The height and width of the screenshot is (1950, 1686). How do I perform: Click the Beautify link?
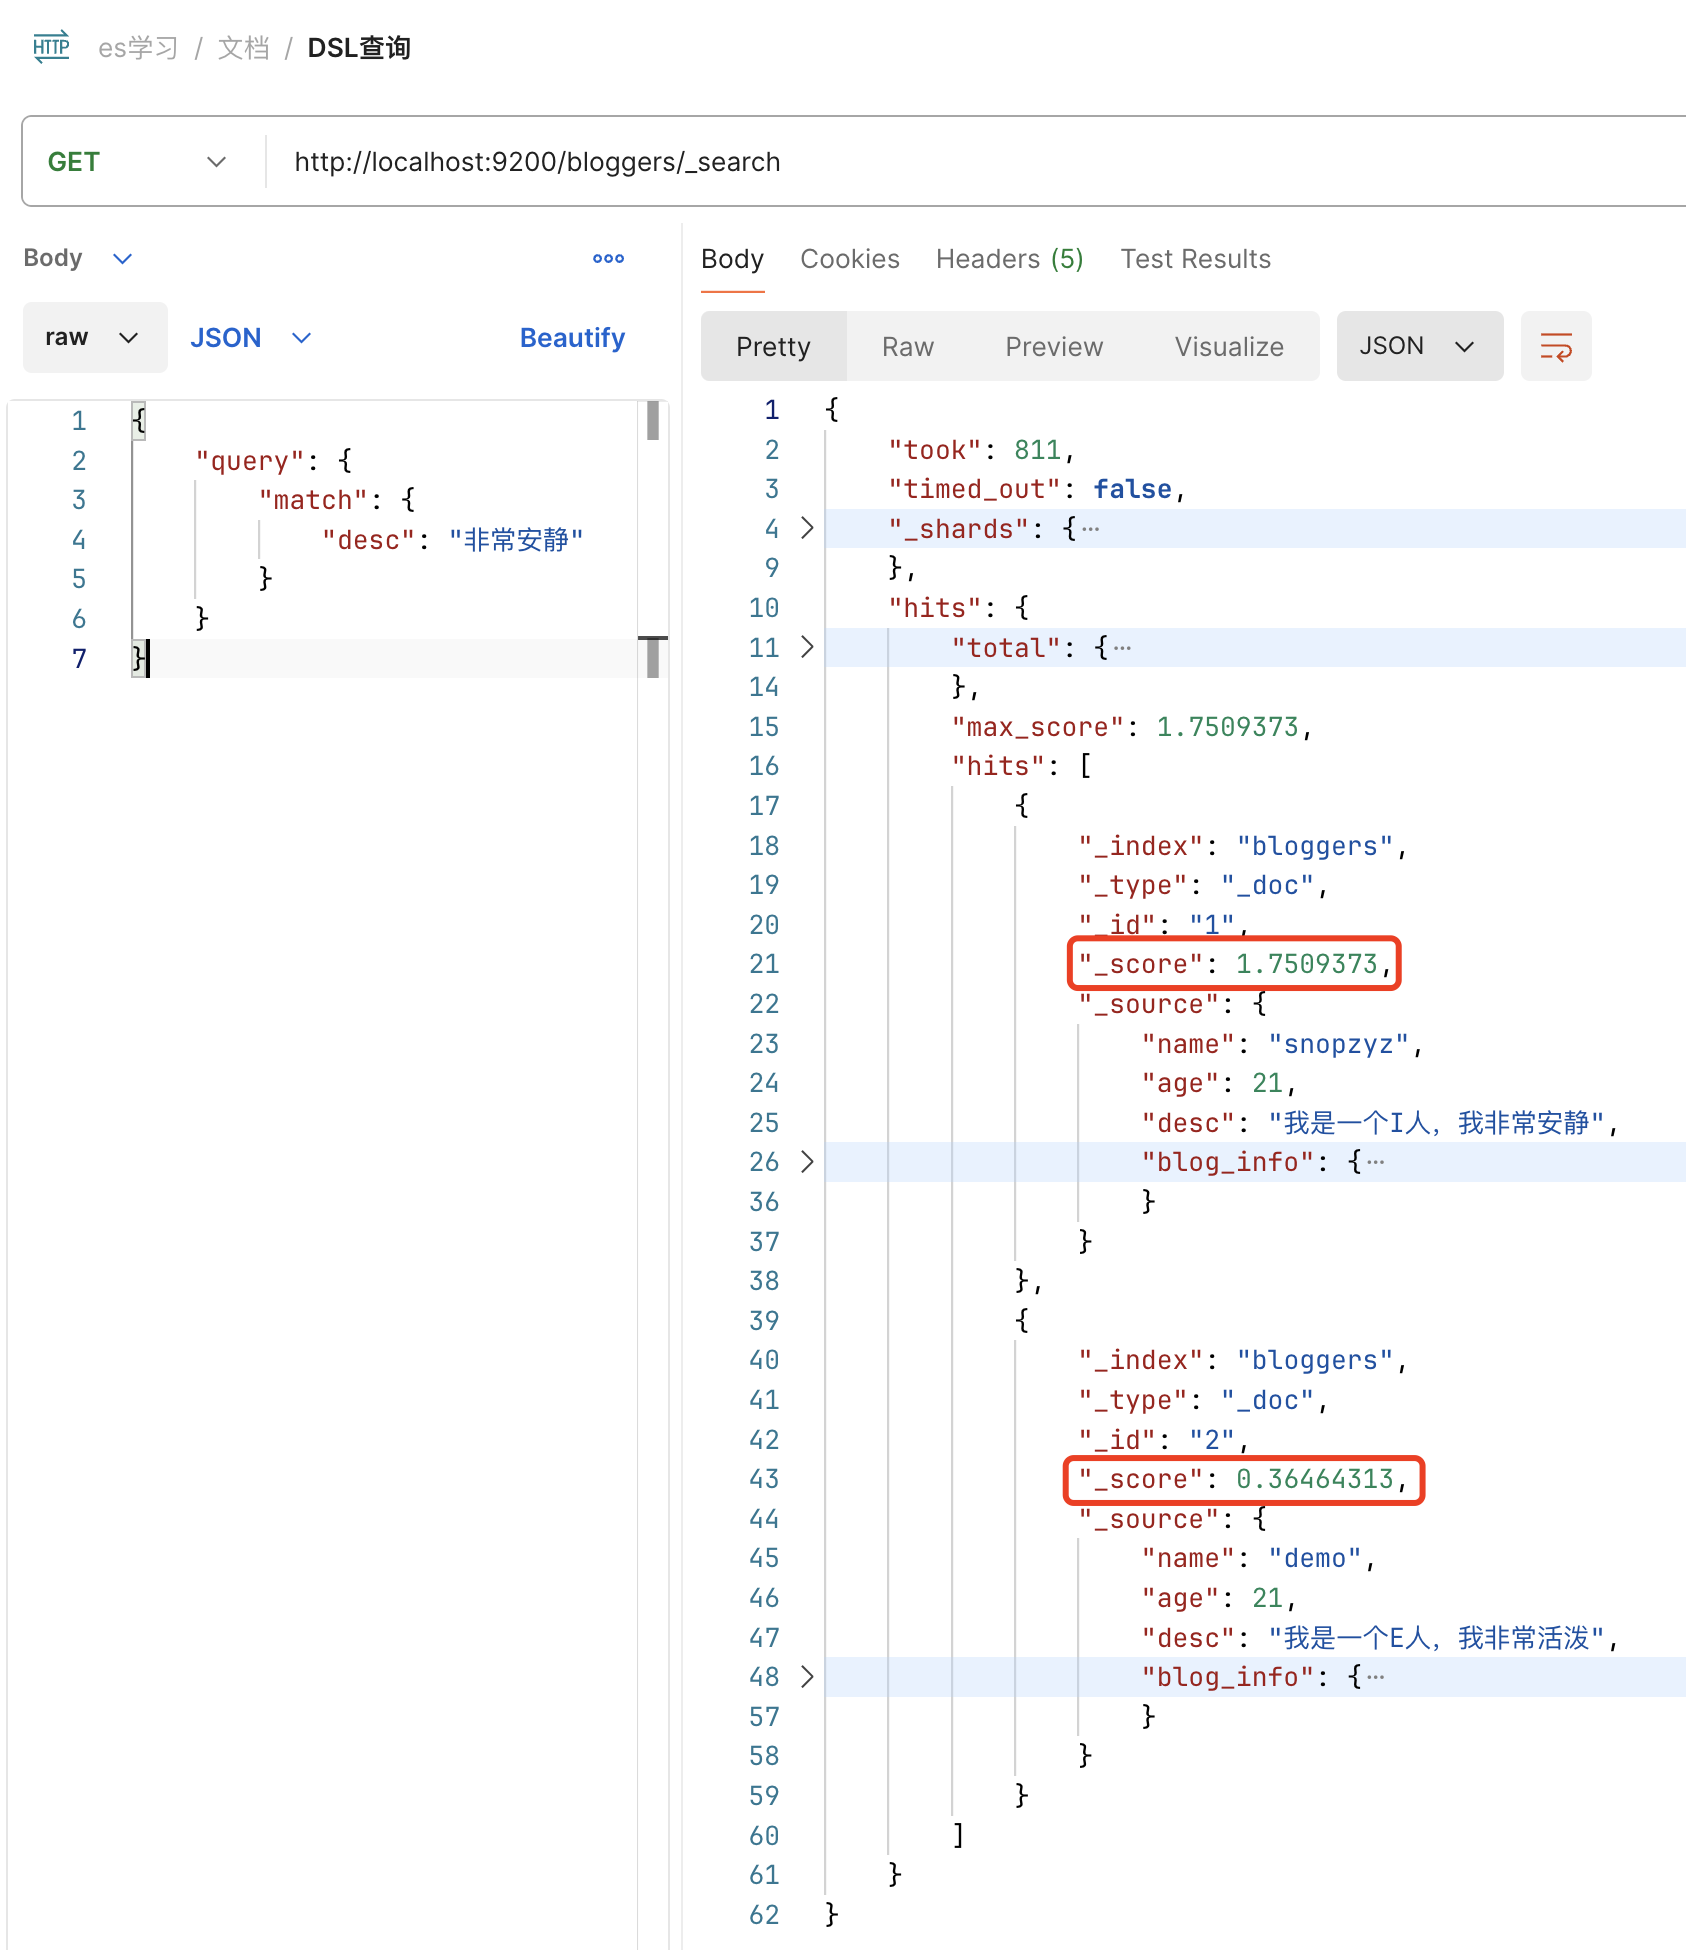[572, 338]
